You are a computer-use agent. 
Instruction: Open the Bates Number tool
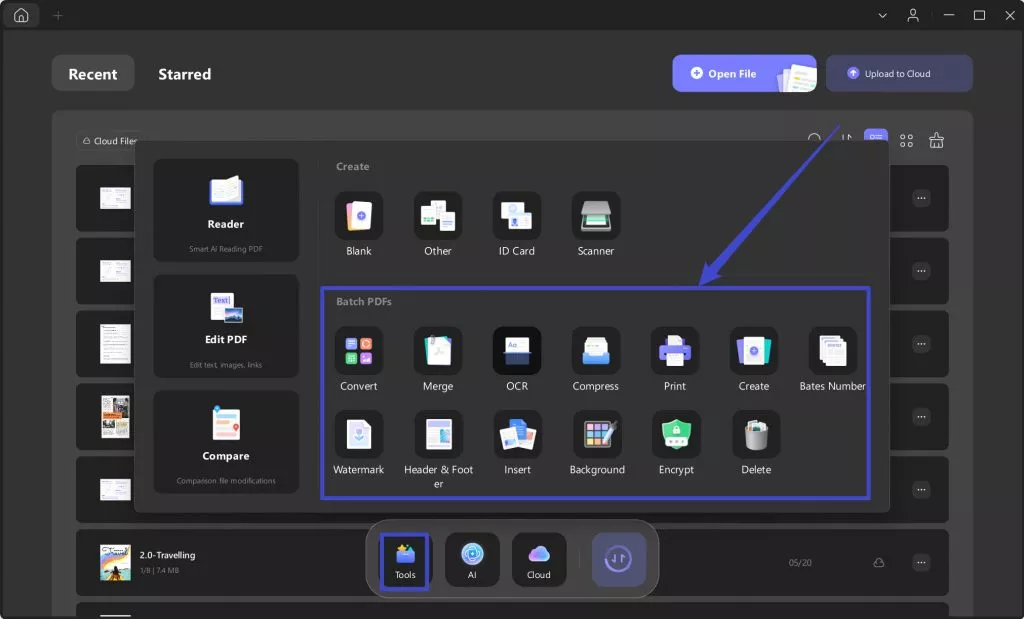[833, 359]
